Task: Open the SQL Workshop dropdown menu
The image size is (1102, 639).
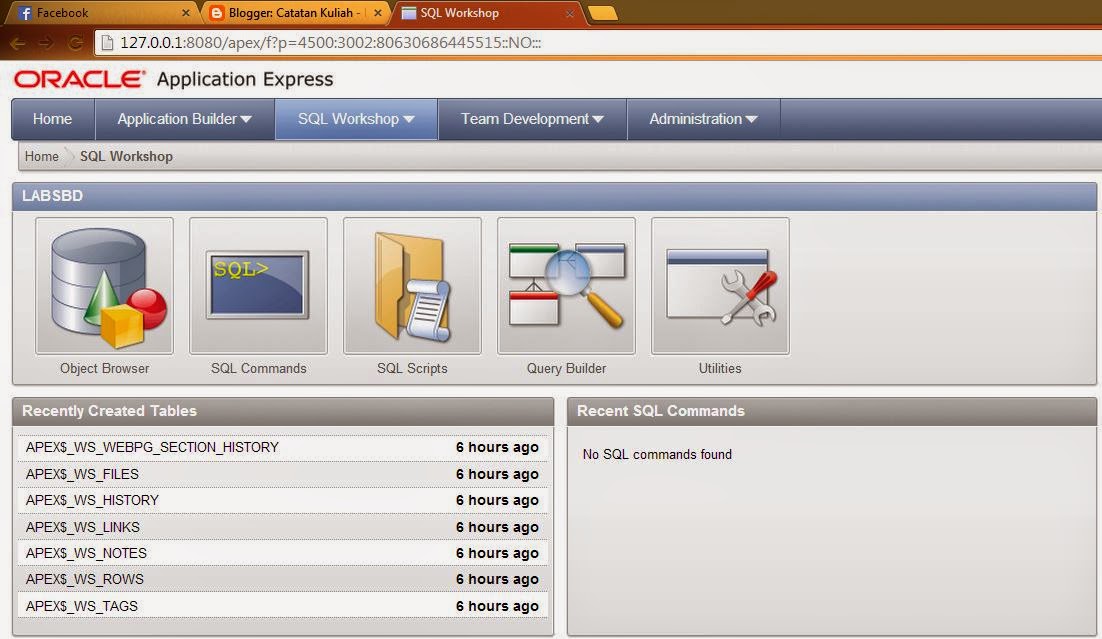Action: [x=356, y=118]
